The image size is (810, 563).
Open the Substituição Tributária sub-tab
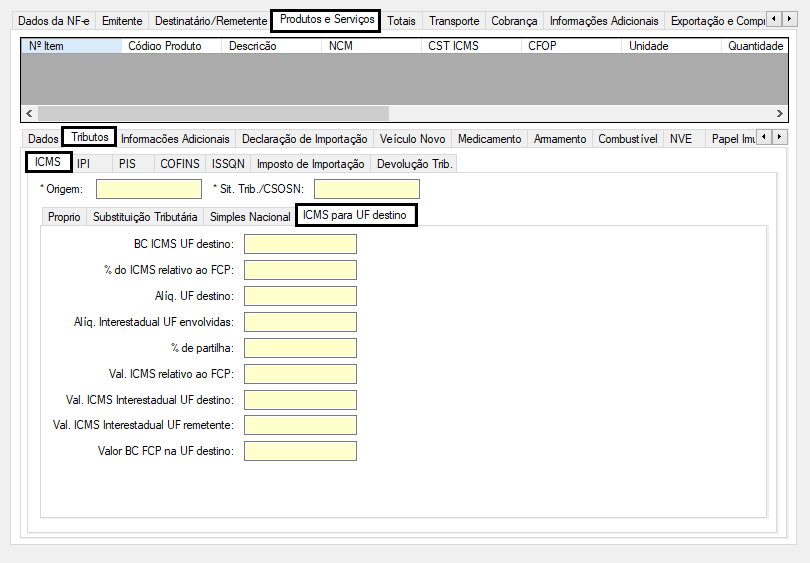(145, 217)
